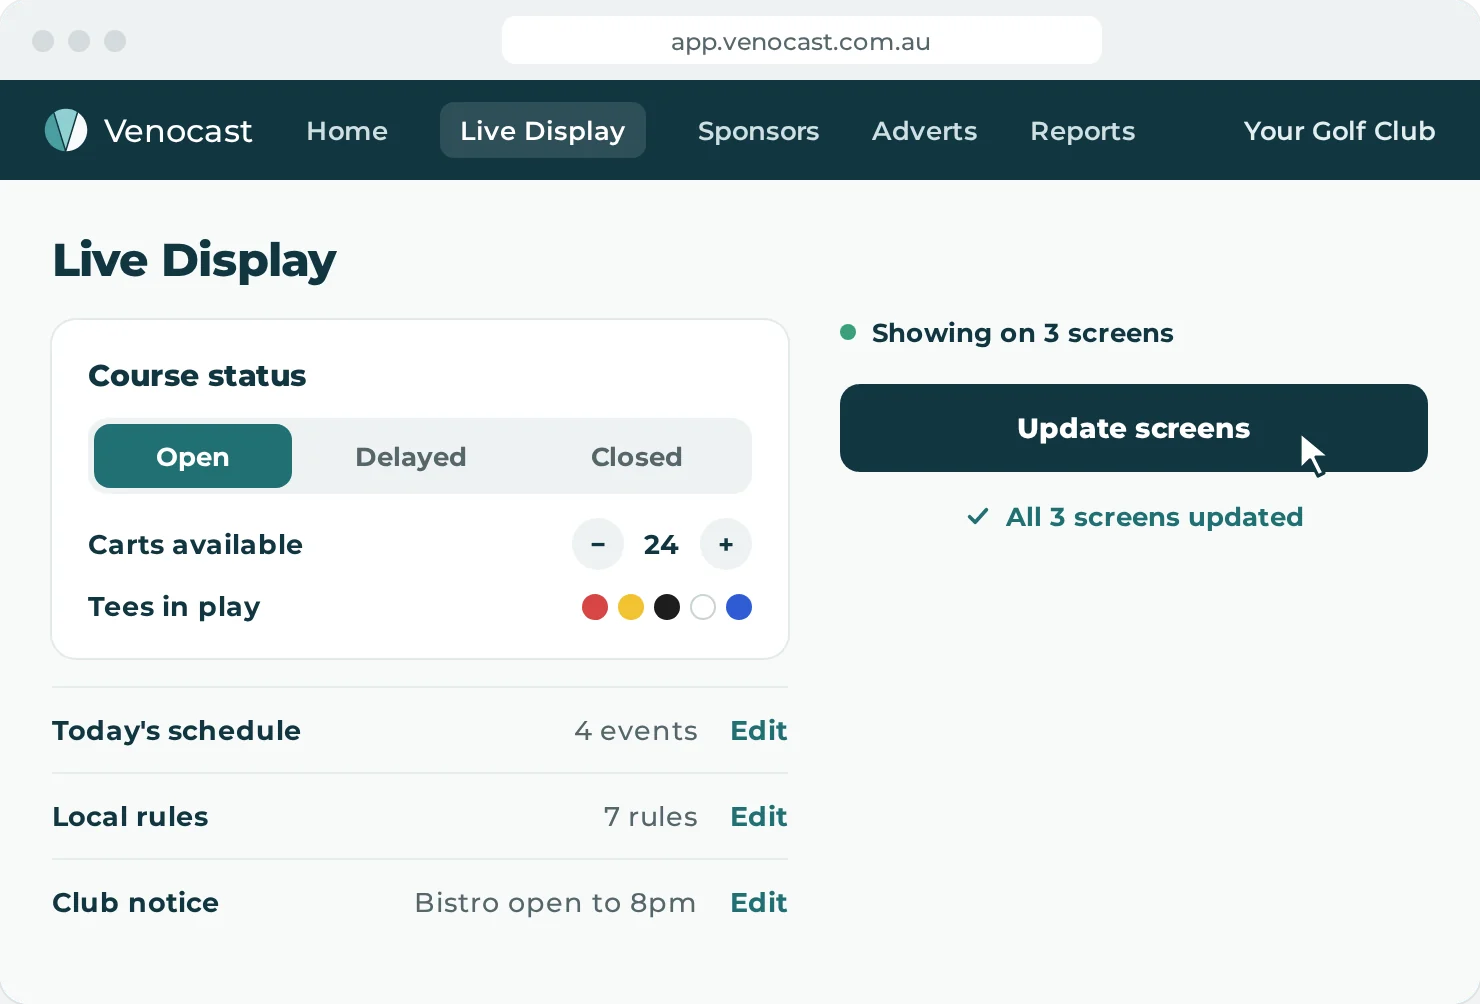
Task: Click the checkmark beside All 3 screens updated
Action: click(978, 516)
